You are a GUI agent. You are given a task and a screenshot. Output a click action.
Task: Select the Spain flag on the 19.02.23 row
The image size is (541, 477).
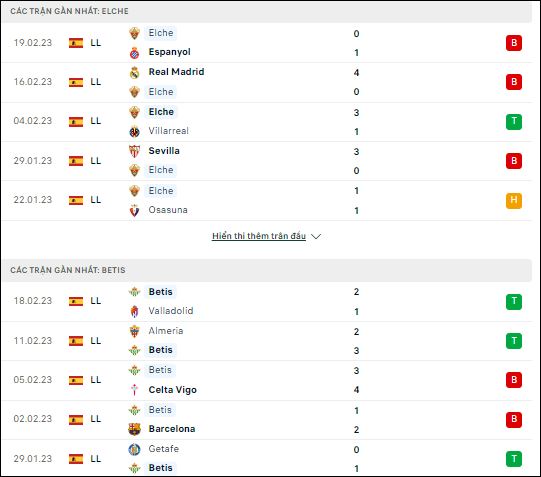(x=76, y=43)
